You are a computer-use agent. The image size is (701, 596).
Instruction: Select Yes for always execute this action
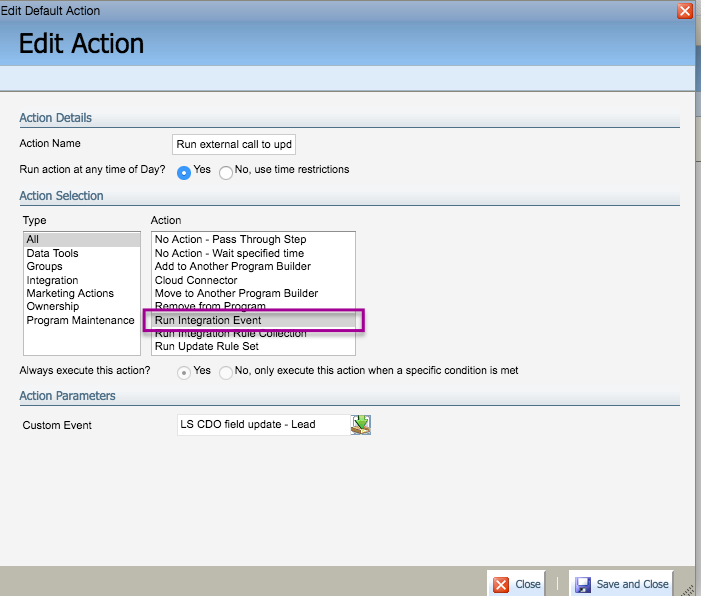[x=184, y=372]
